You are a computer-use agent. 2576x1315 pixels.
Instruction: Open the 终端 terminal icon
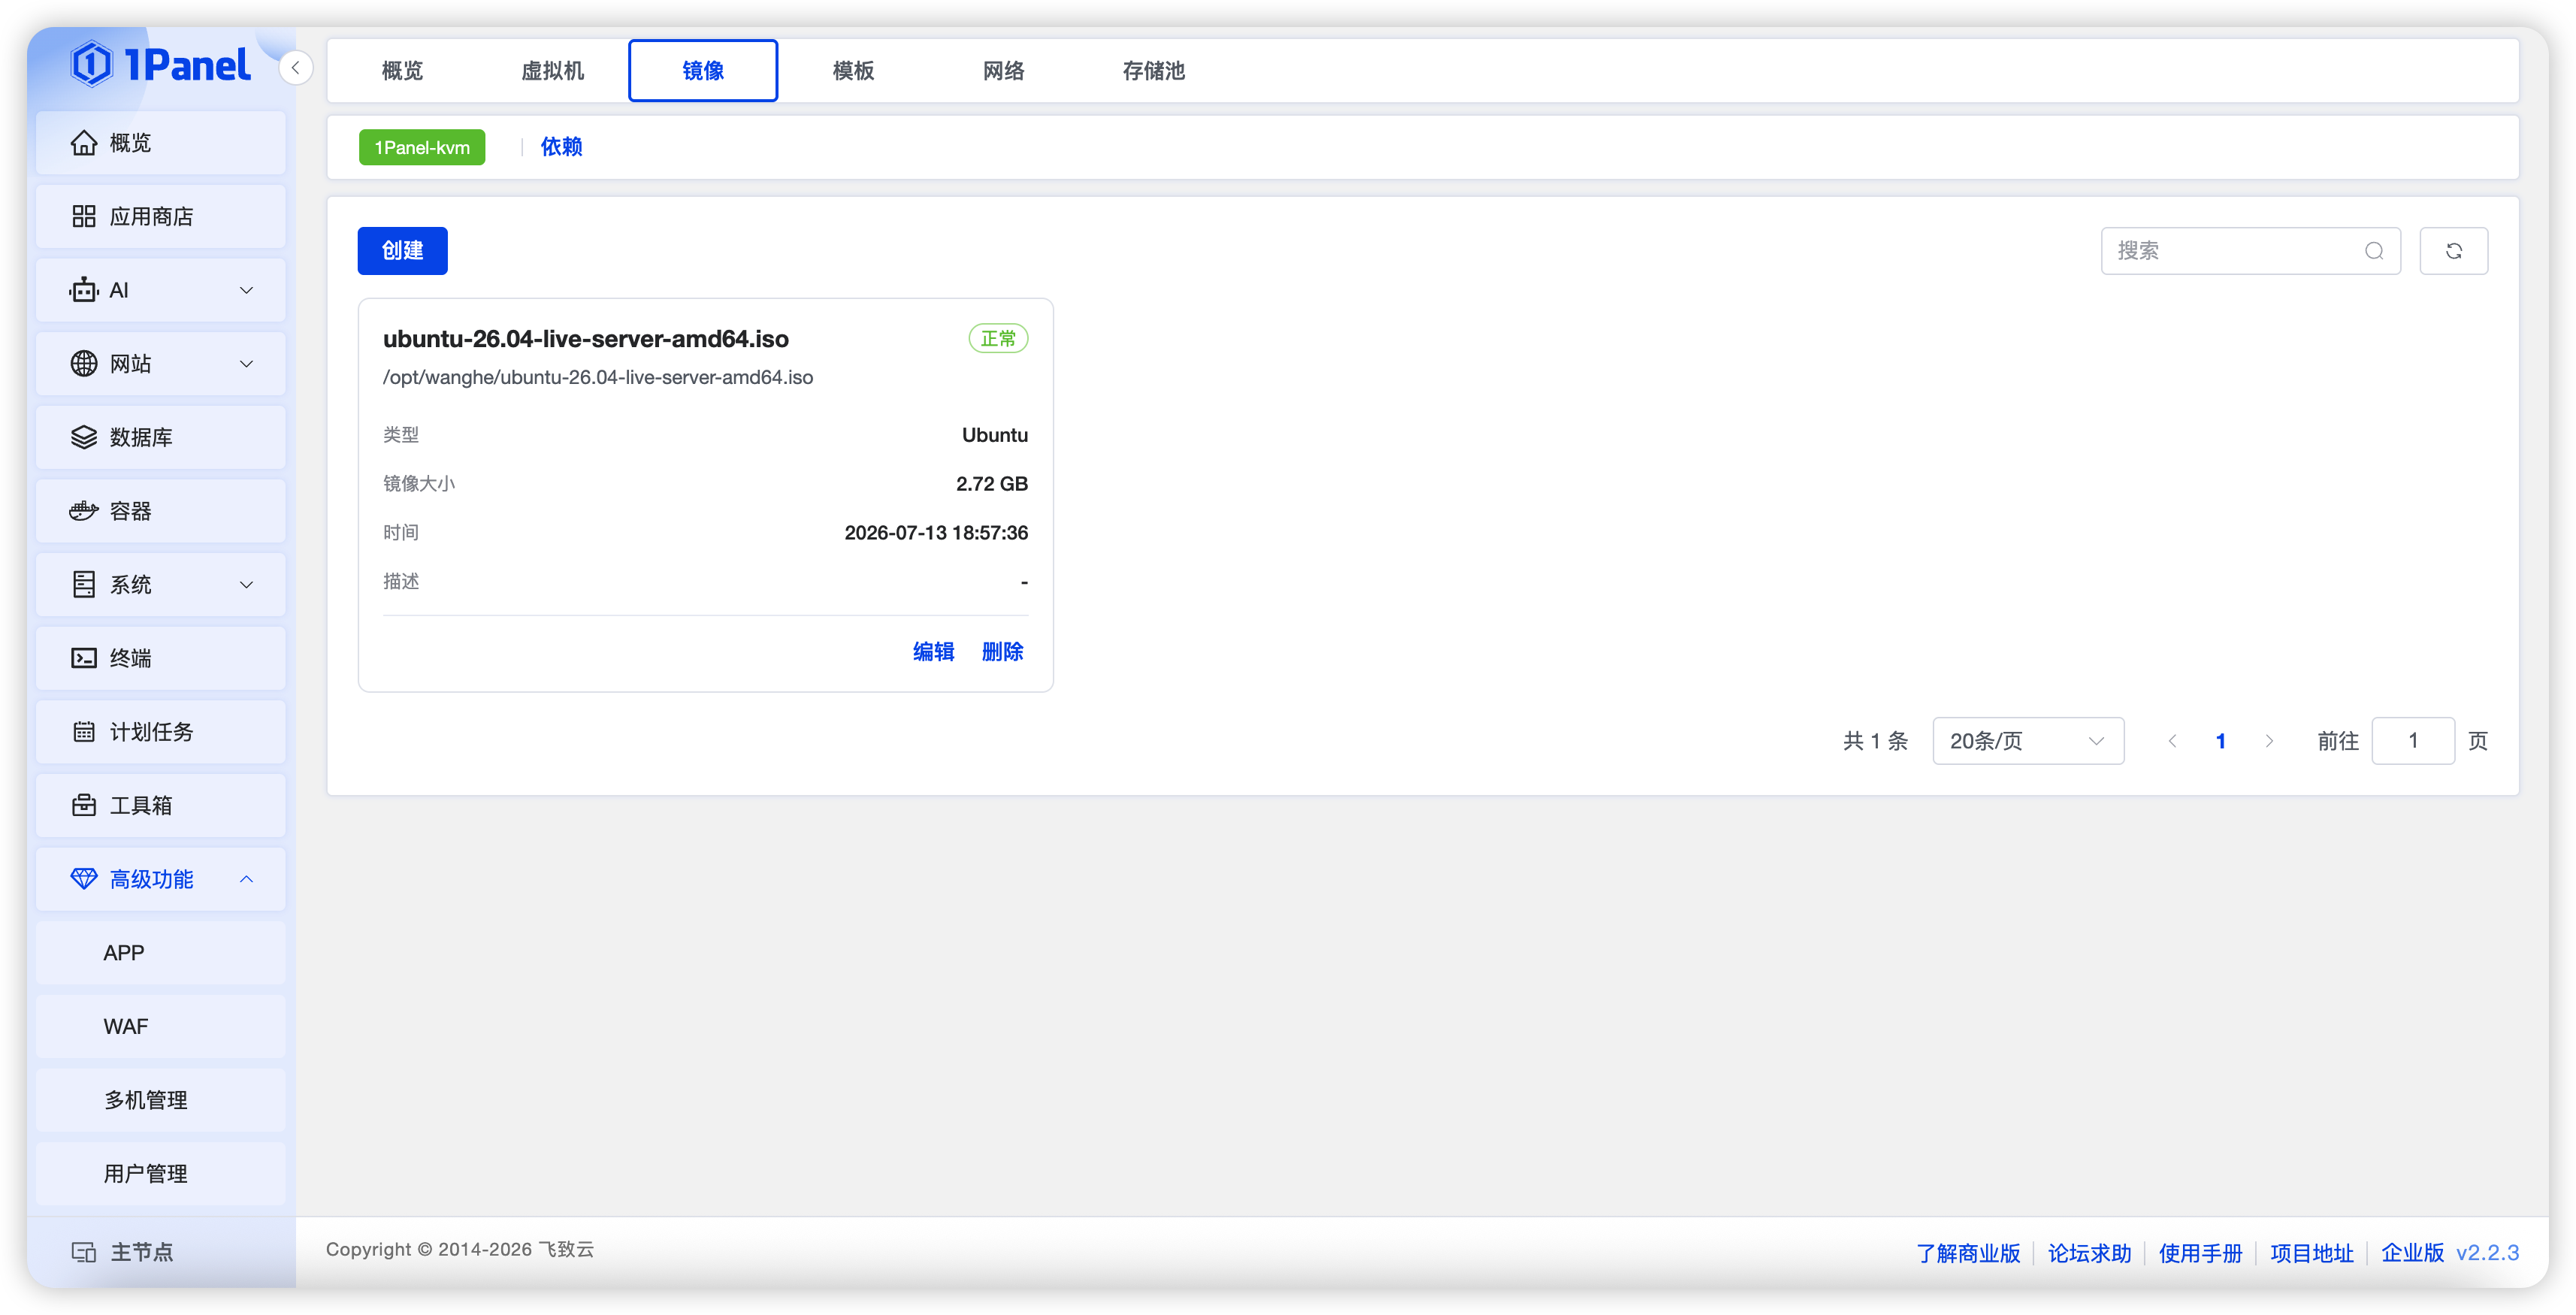[x=84, y=658]
